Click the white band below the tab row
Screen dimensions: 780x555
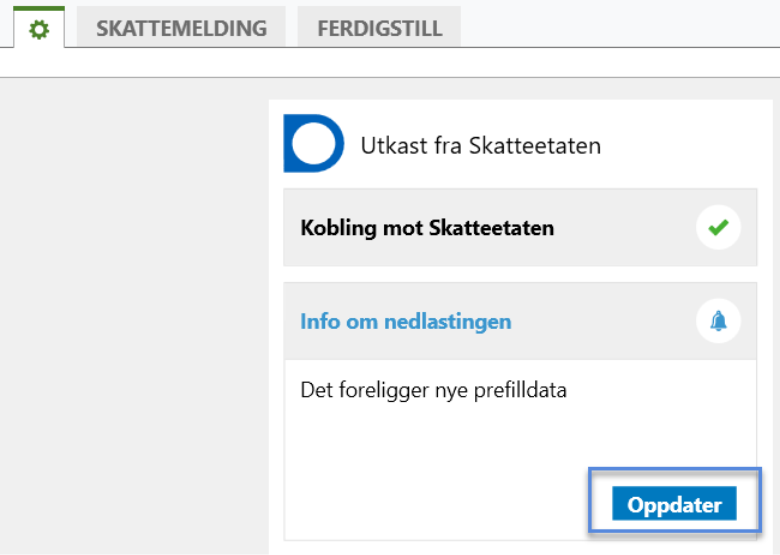pyautogui.click(x=400, y=62)
